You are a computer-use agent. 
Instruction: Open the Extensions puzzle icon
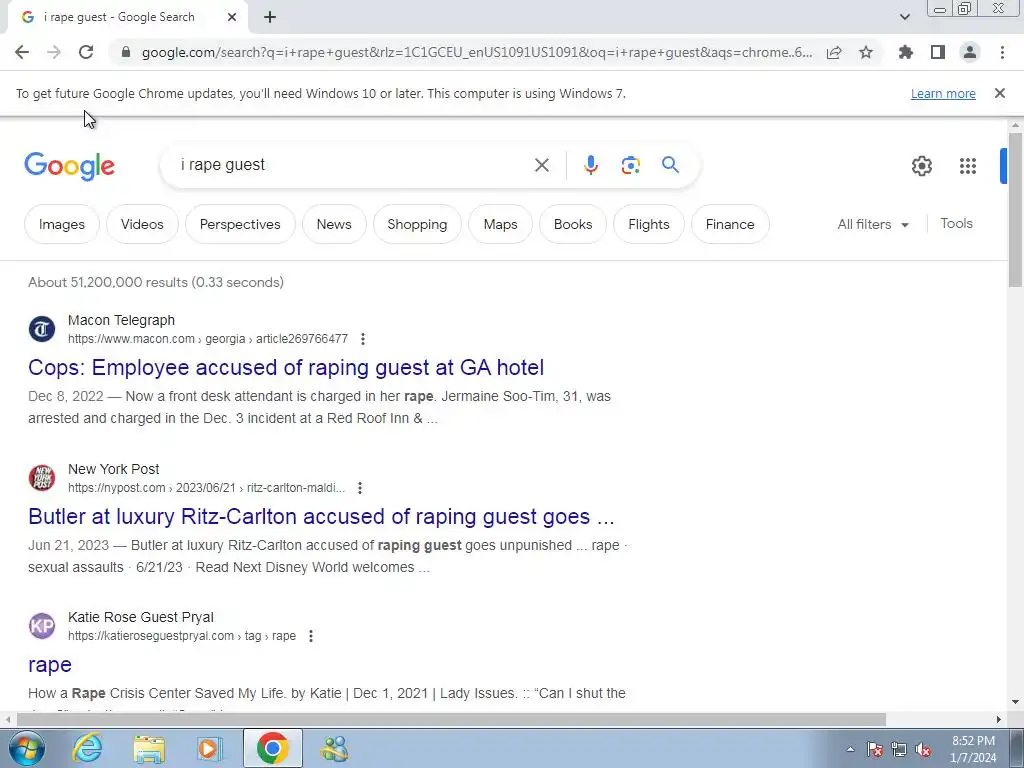coord(905,52)
